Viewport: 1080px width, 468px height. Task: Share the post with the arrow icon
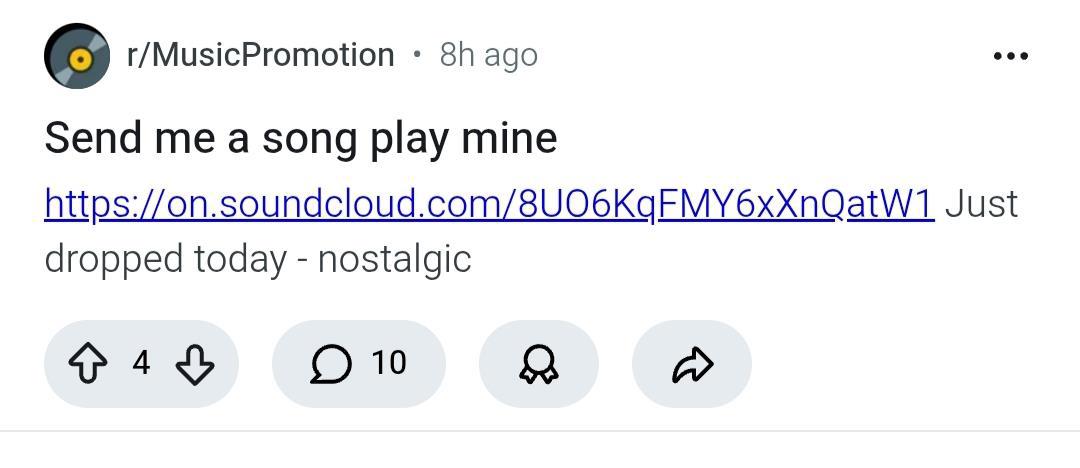(x=691, y=364)
